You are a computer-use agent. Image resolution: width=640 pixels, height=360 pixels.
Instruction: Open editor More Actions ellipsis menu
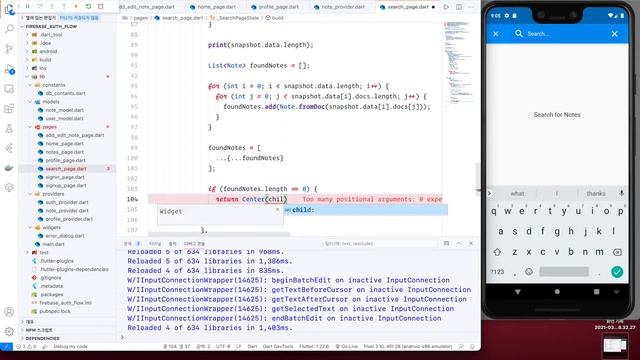pyautogui.click(x=471, y=7)
